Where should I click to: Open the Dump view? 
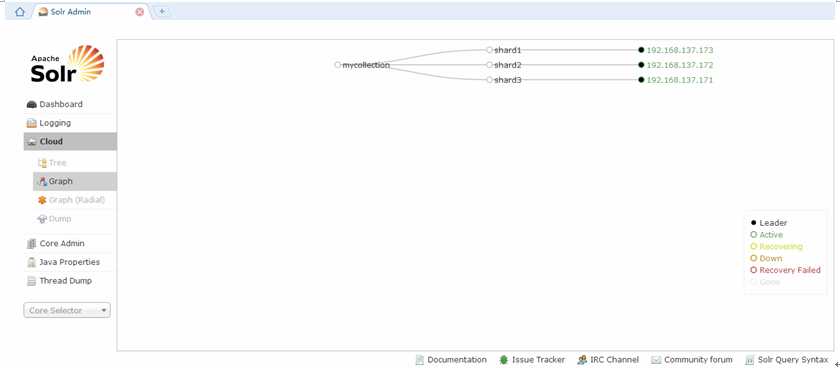click(x=60, y=219)
